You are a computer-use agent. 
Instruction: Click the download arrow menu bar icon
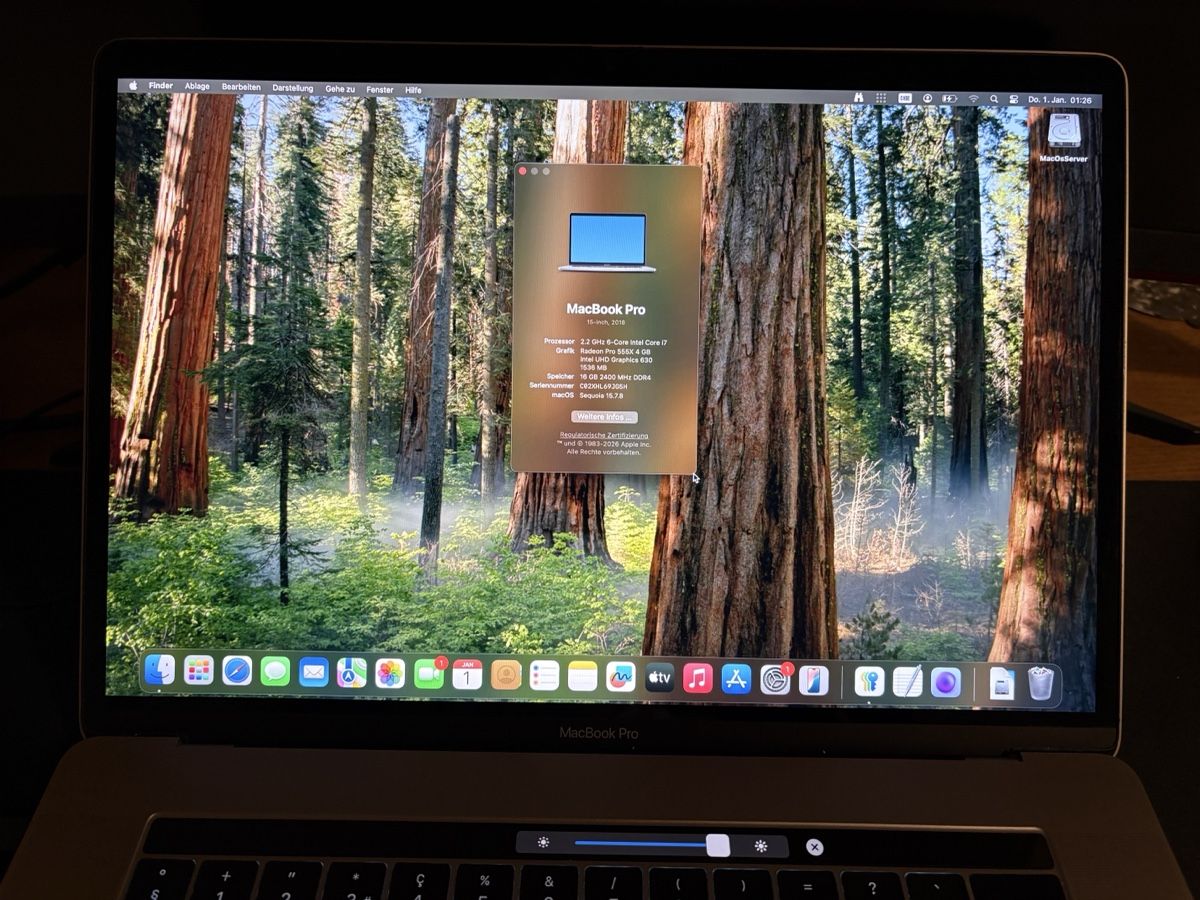point(927,99)
